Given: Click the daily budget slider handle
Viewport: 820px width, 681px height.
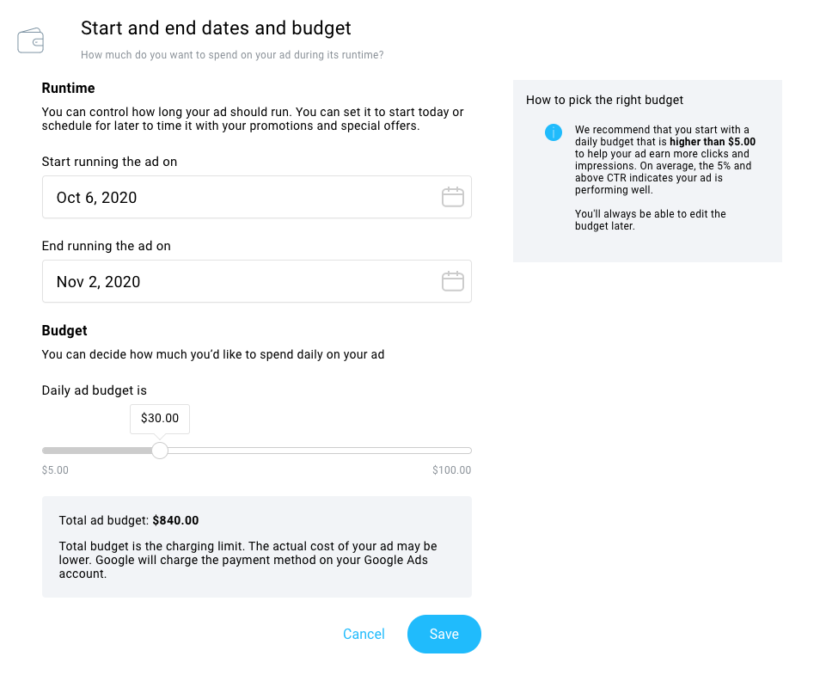Looking at the screenshot, I should point(160,450).
